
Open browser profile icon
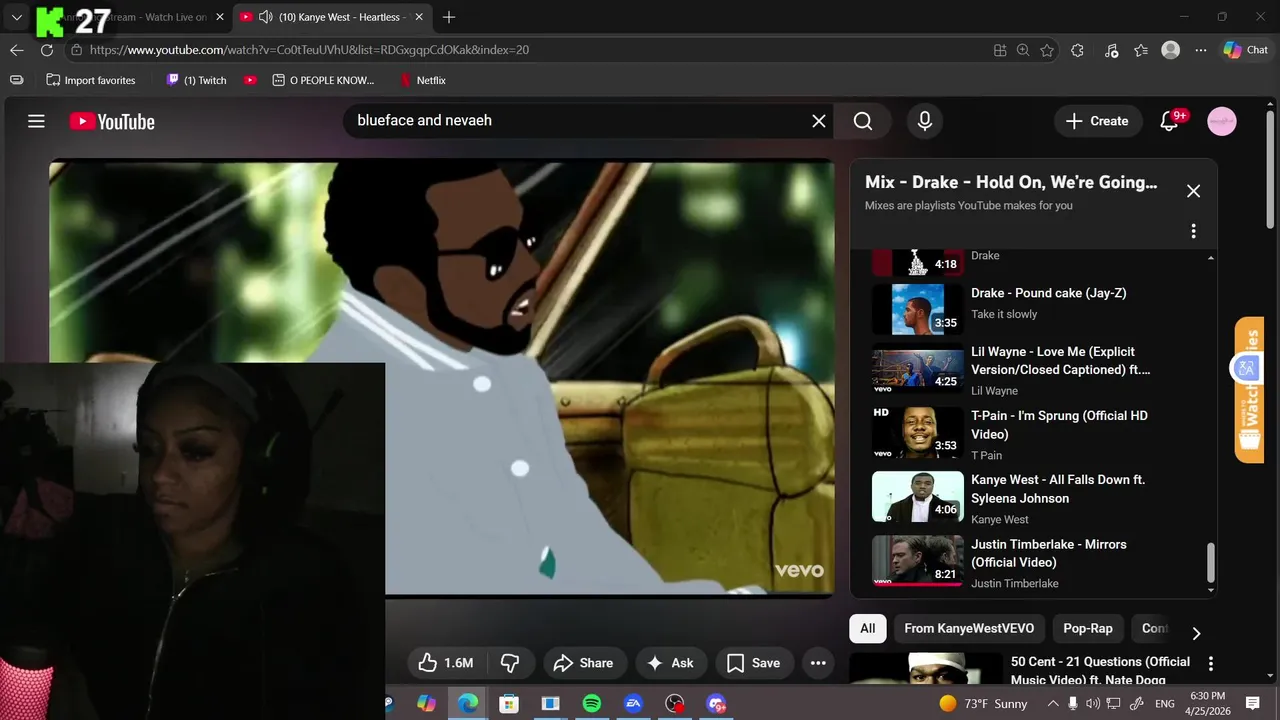click(1170, 50)
